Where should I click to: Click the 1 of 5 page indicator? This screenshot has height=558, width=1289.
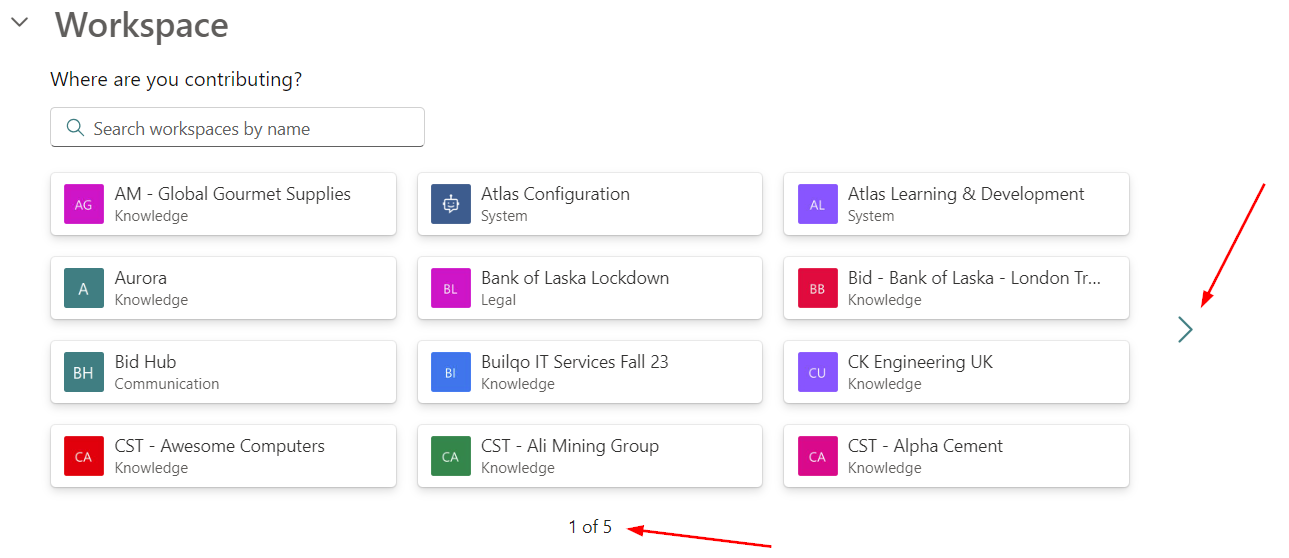click(590, 526)
